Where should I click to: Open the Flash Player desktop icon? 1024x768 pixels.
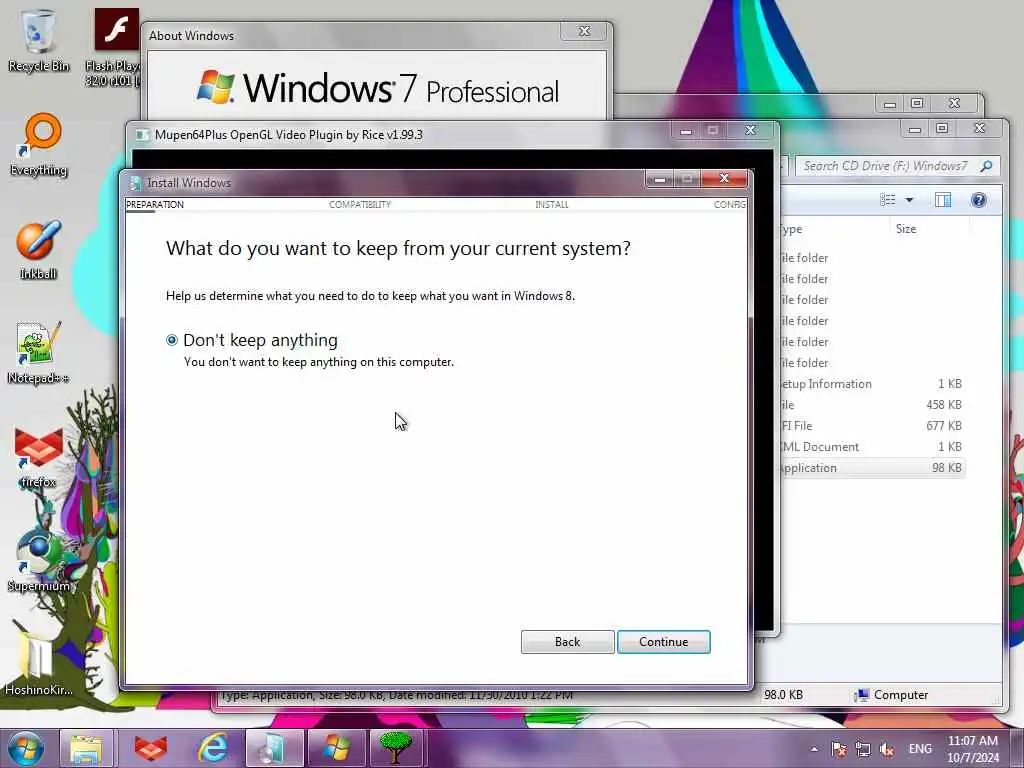click(116, 47)
